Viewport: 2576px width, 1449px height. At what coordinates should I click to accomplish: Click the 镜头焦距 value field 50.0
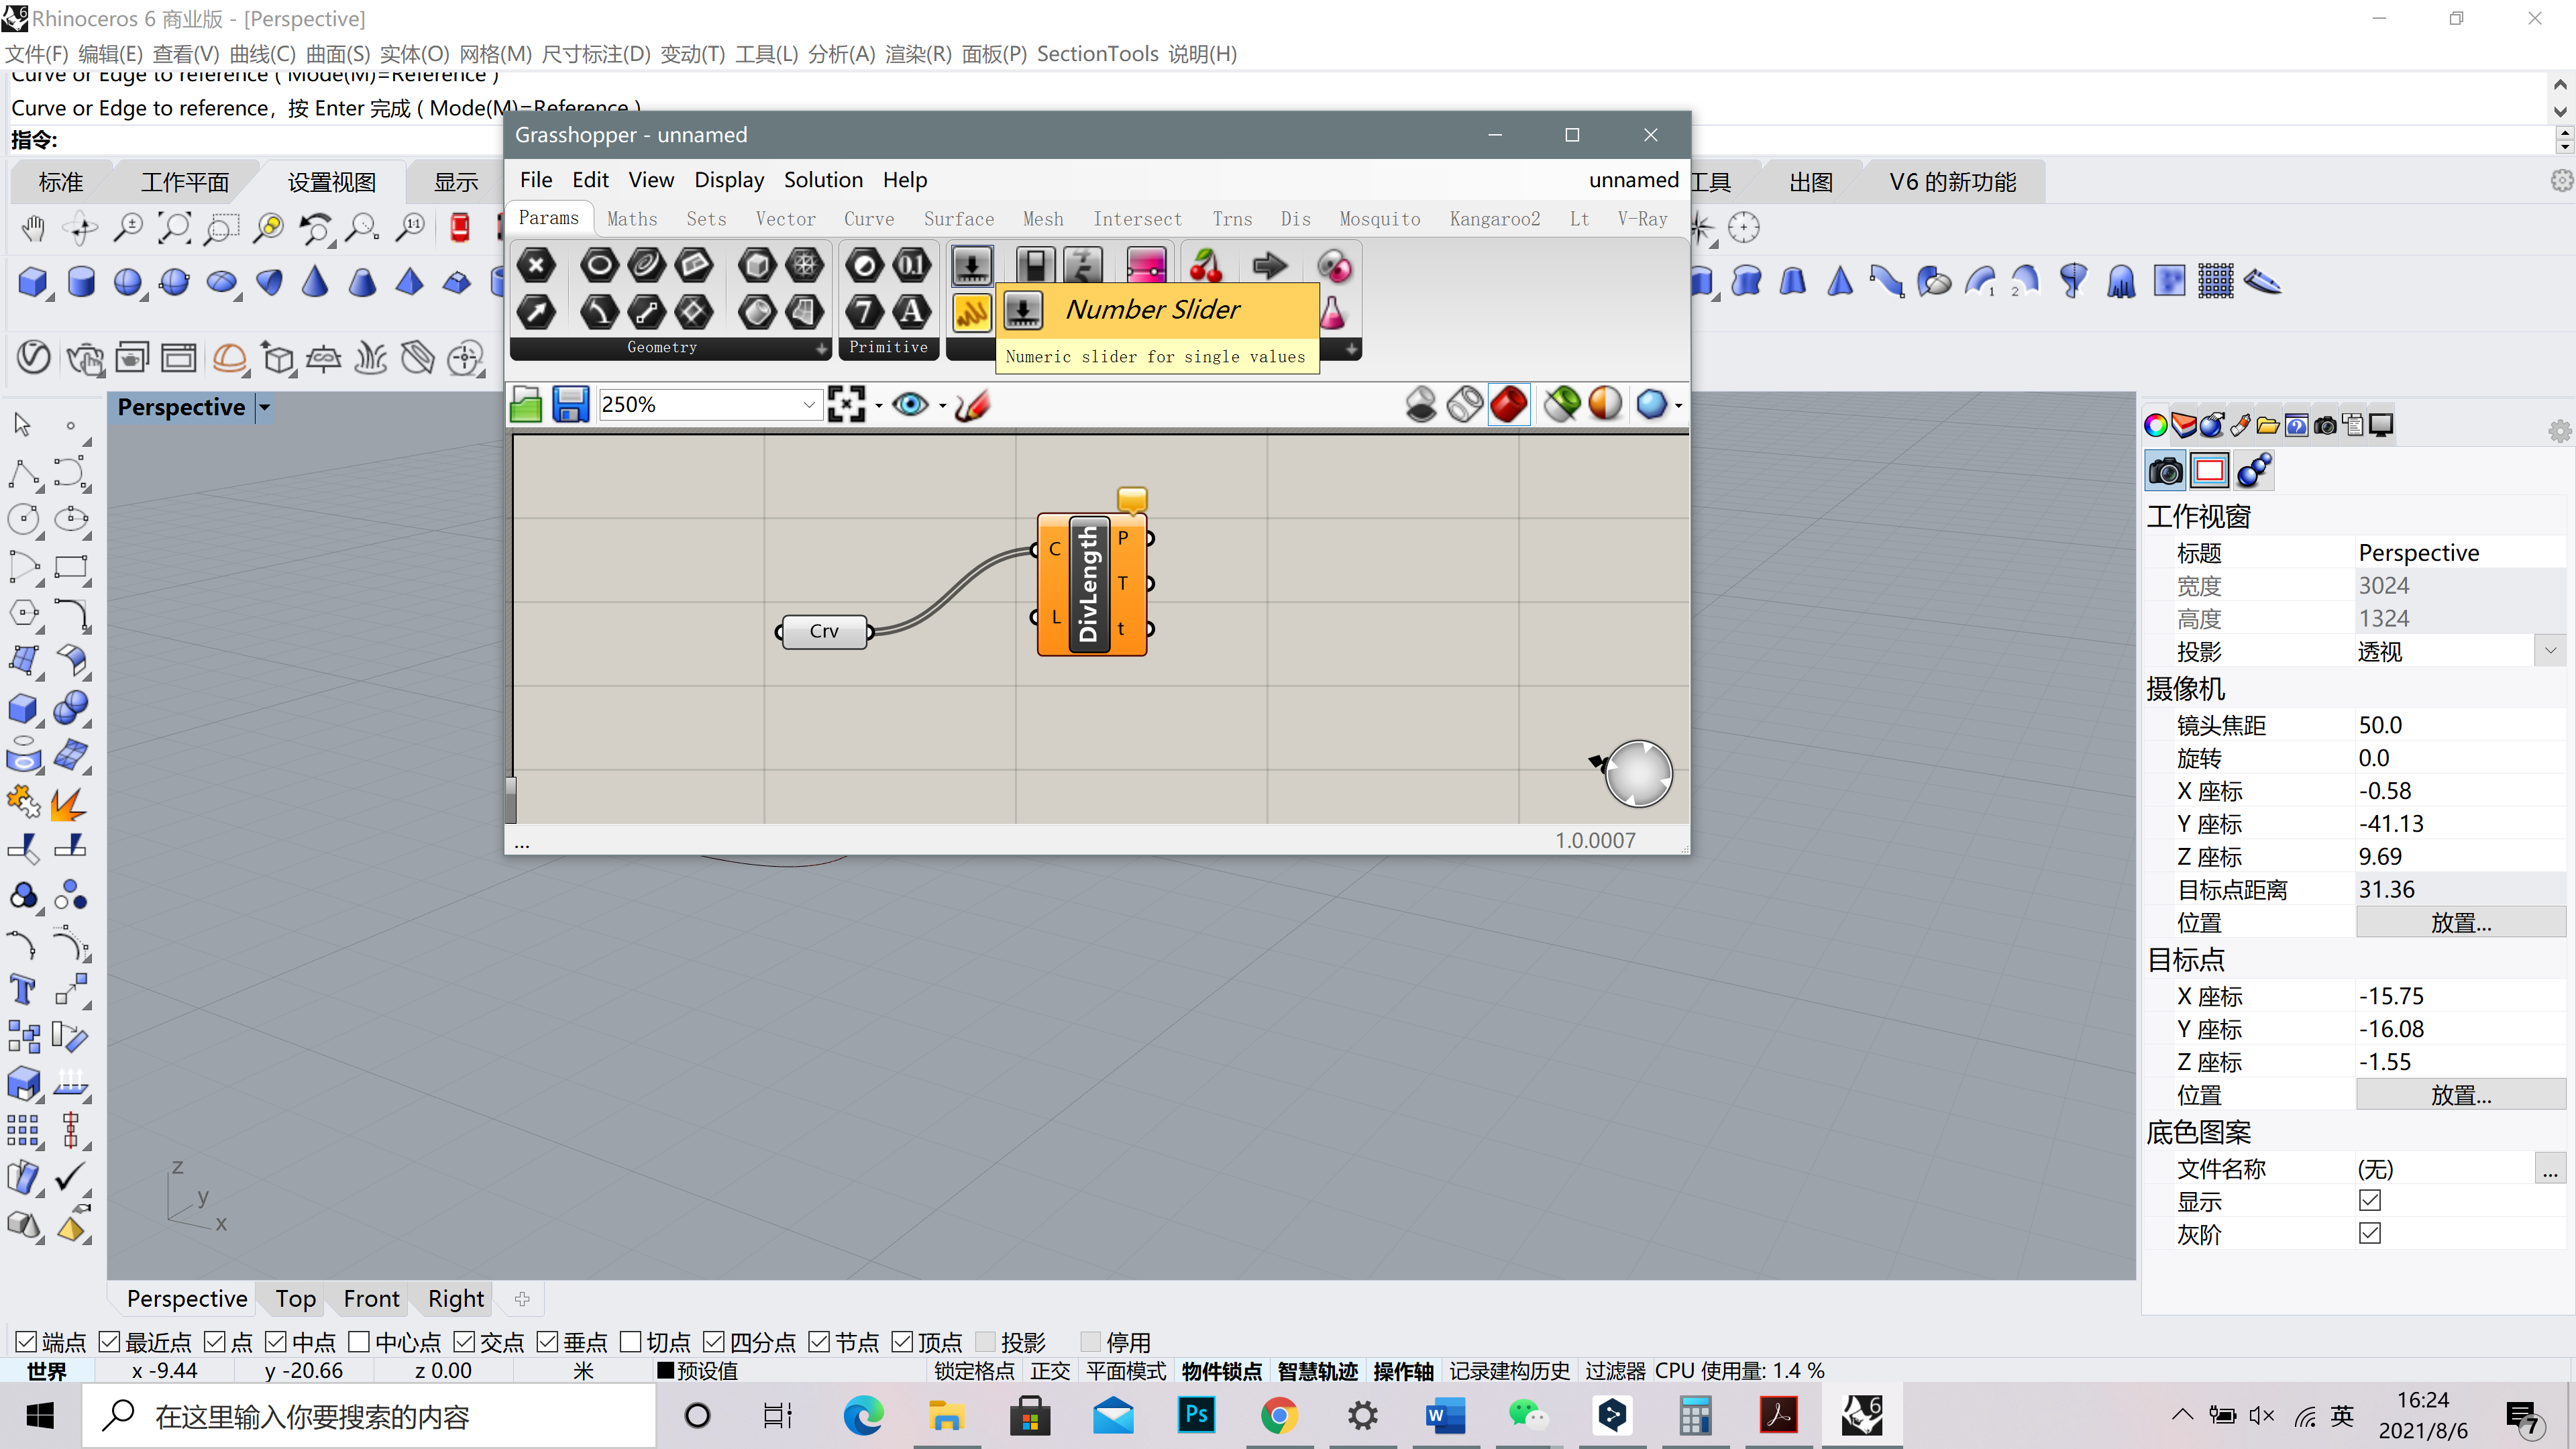pos(2461,725)
